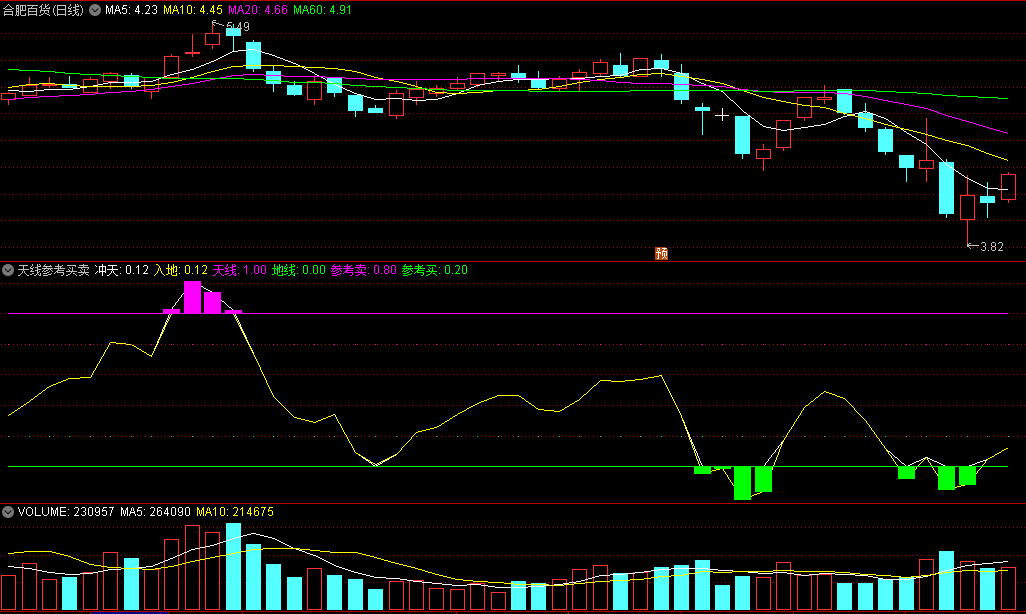This screenshot has width=1026, height=614.
Task: Select the 入地: 0.12 value
Action: tap(181, 270)
